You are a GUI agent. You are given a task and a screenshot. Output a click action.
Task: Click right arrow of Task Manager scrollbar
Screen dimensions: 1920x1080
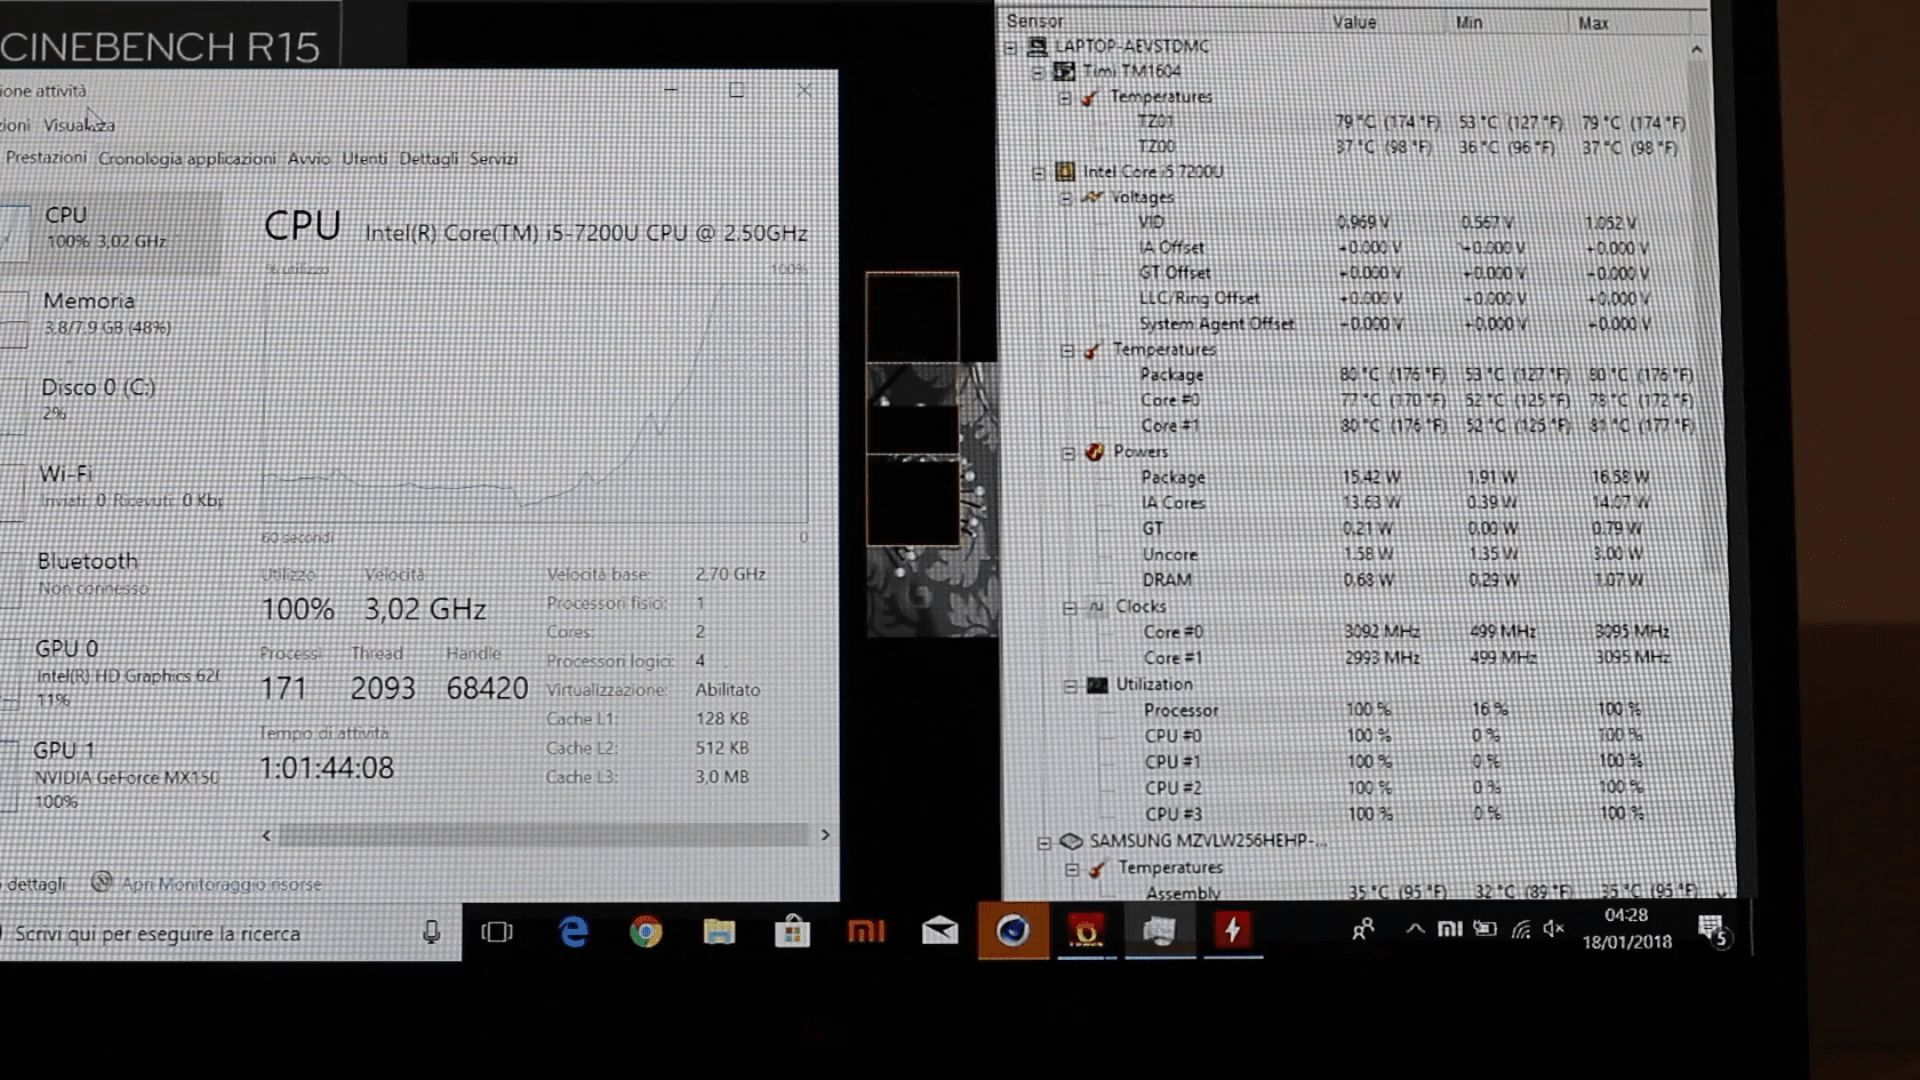pos(825,835)
